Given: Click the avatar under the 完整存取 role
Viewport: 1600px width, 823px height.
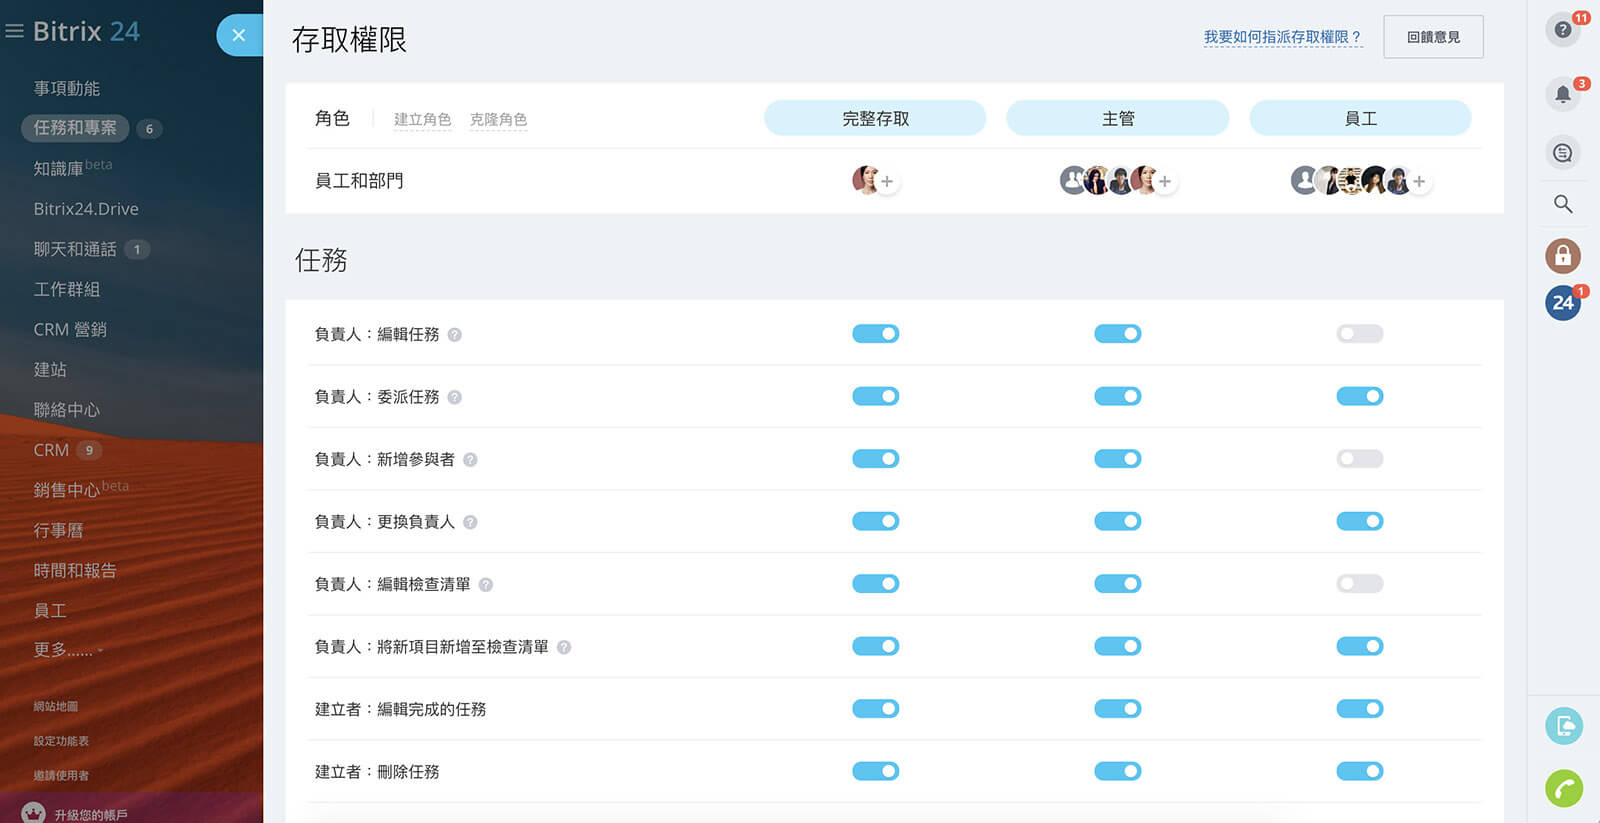Looking at the screenshot, I should pos(864,180).
